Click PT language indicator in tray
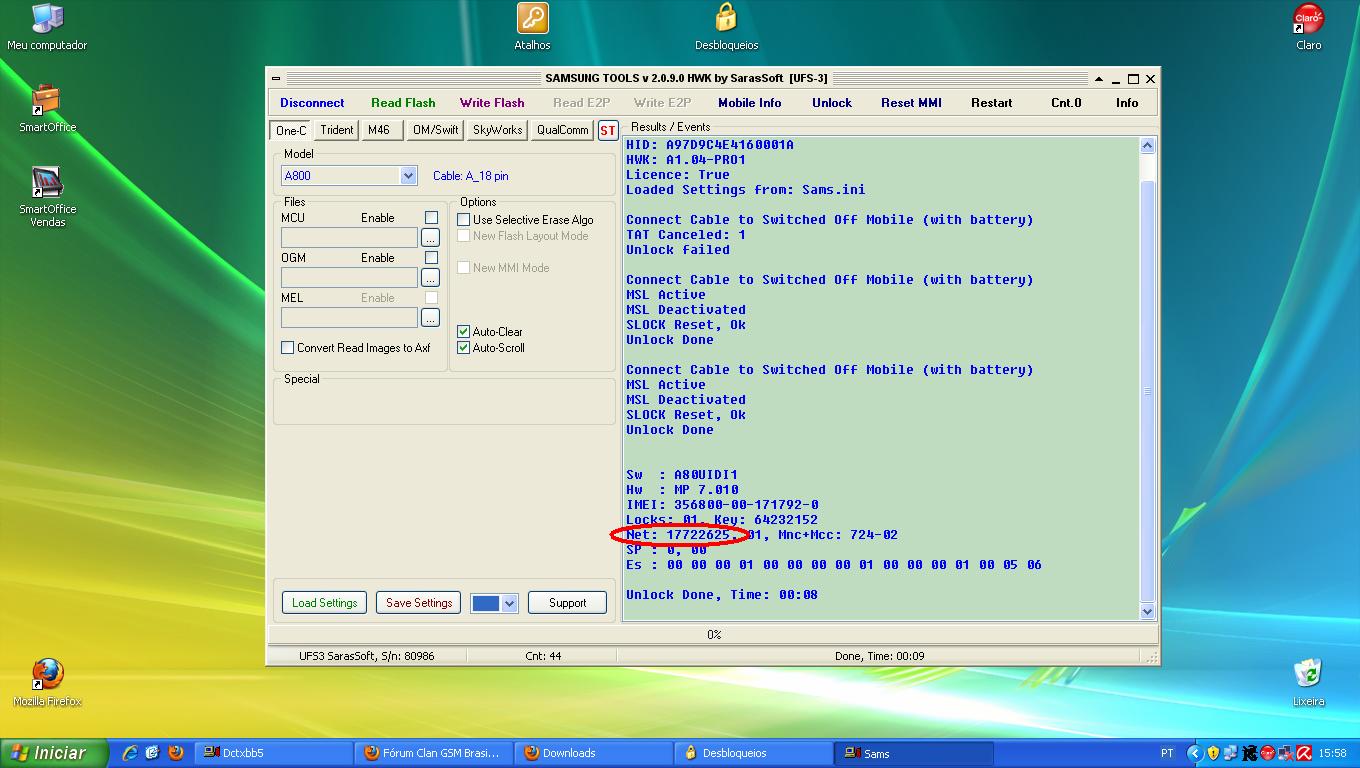Viewport: 1360px width, 768px height. (1167, 753)
